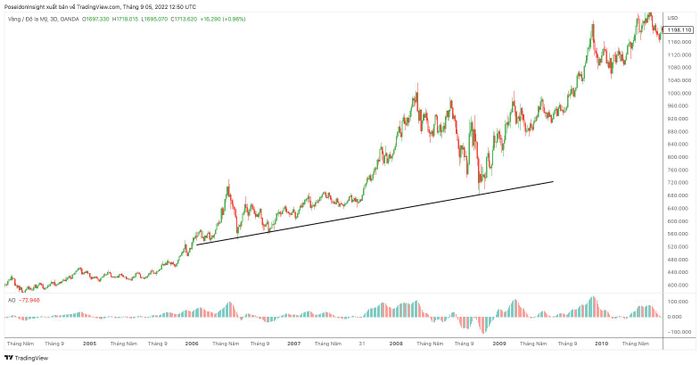Click the AO scale label 100.000

[679, 302]
